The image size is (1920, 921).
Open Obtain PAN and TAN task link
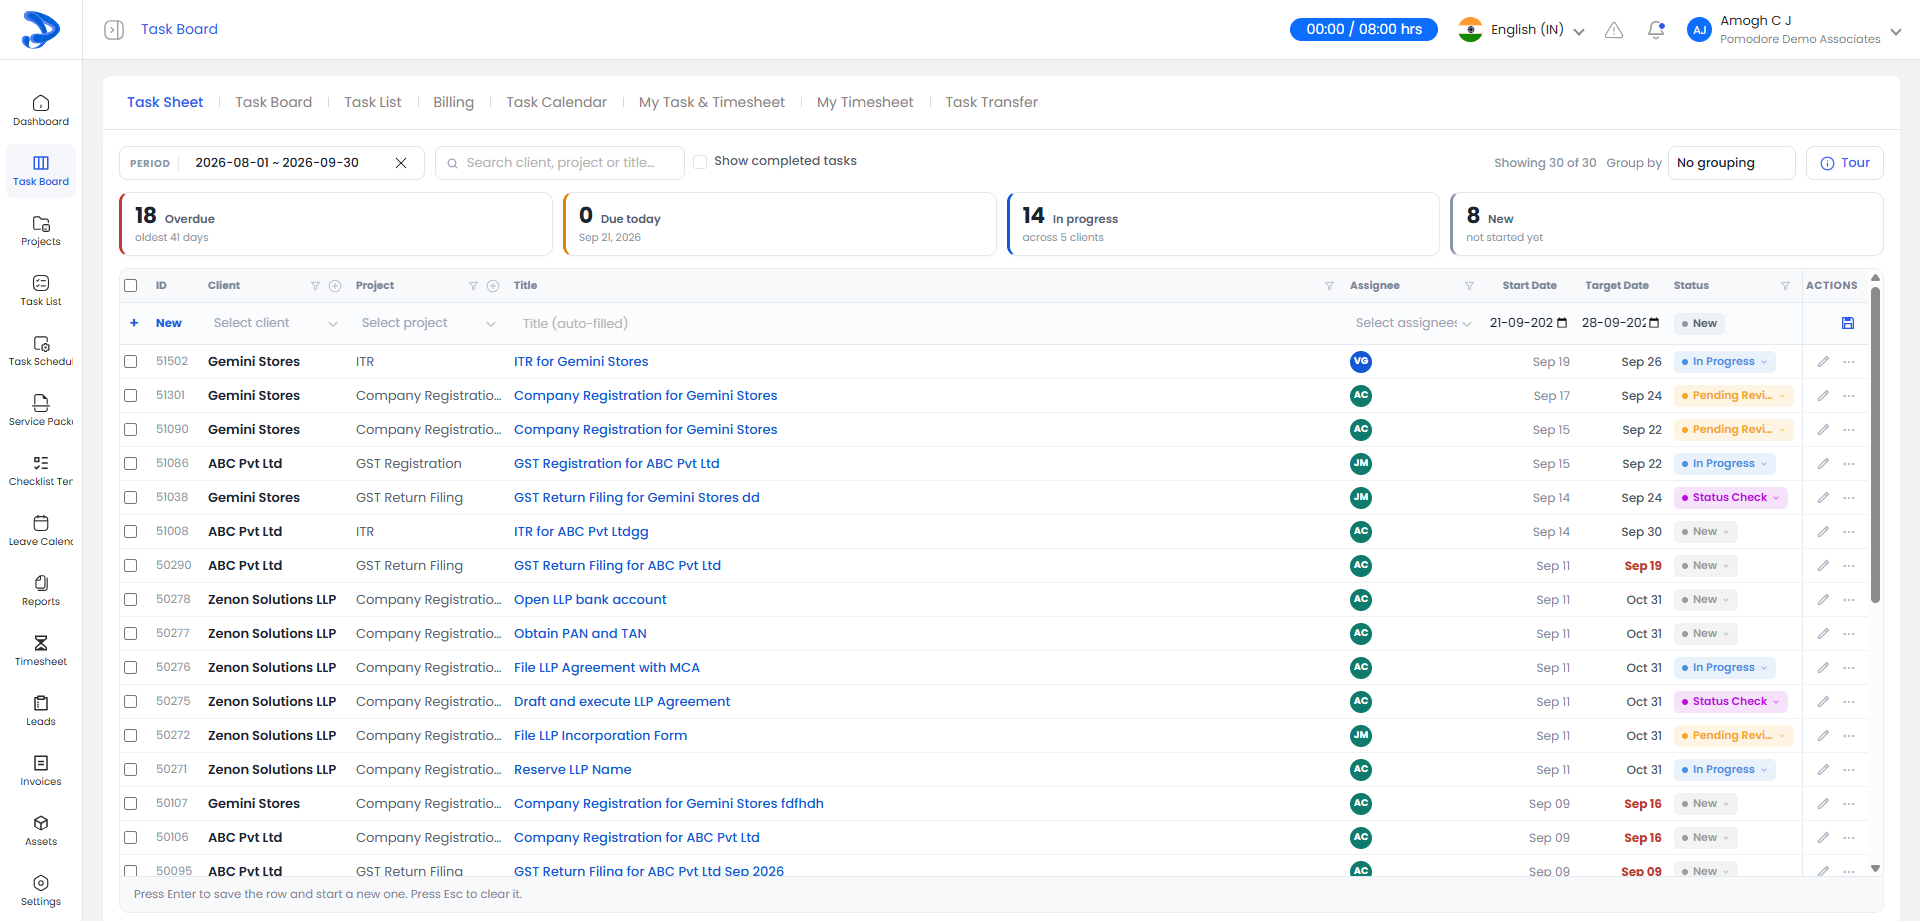pyautogui.click(x=580, y=634)
